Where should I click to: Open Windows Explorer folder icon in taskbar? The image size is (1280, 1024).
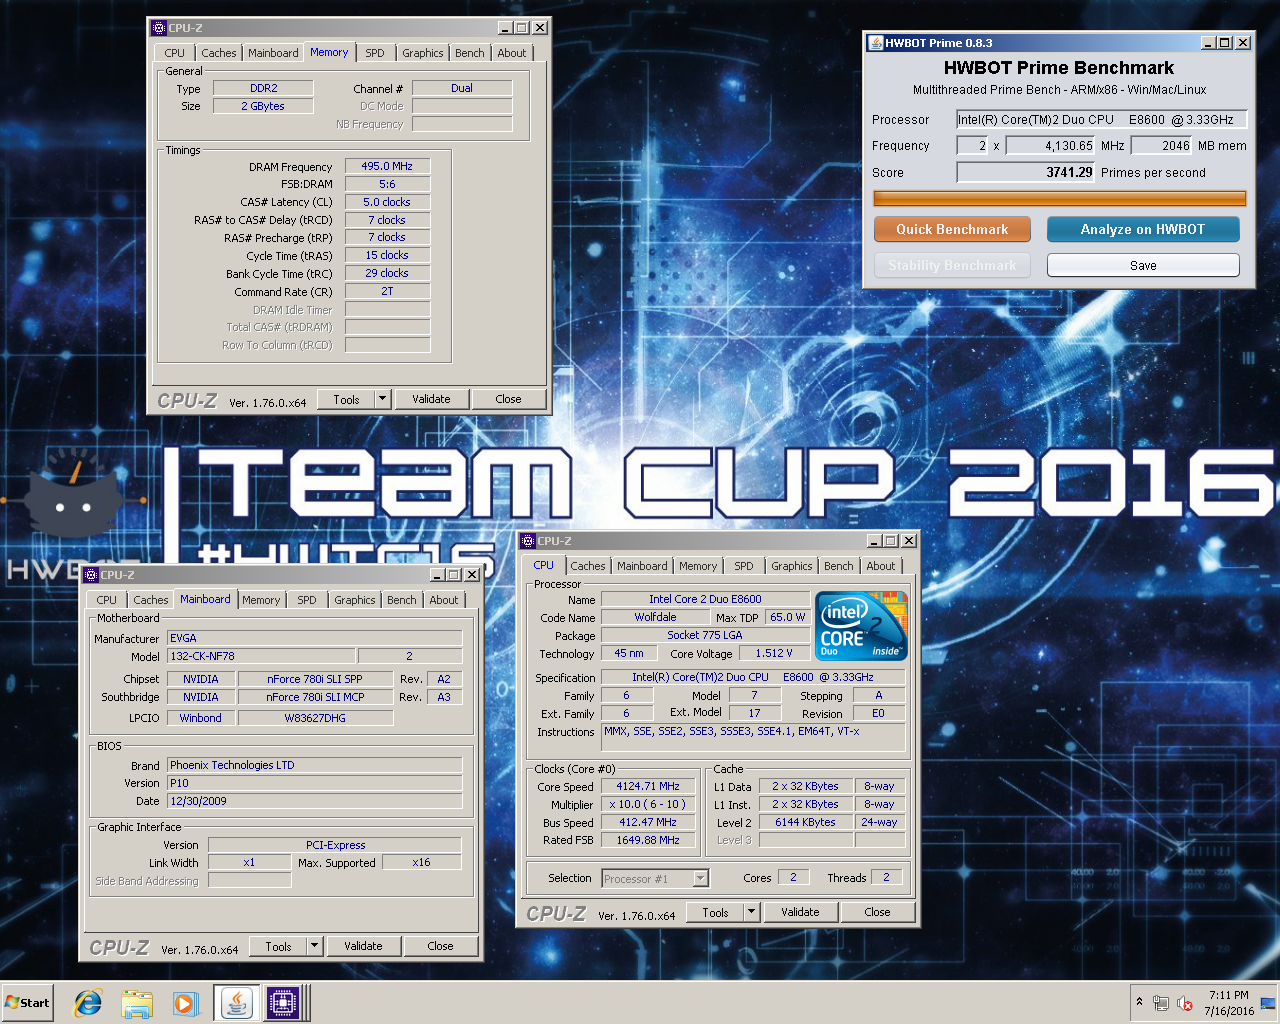pyautogui.click(x=137, y=1003)
